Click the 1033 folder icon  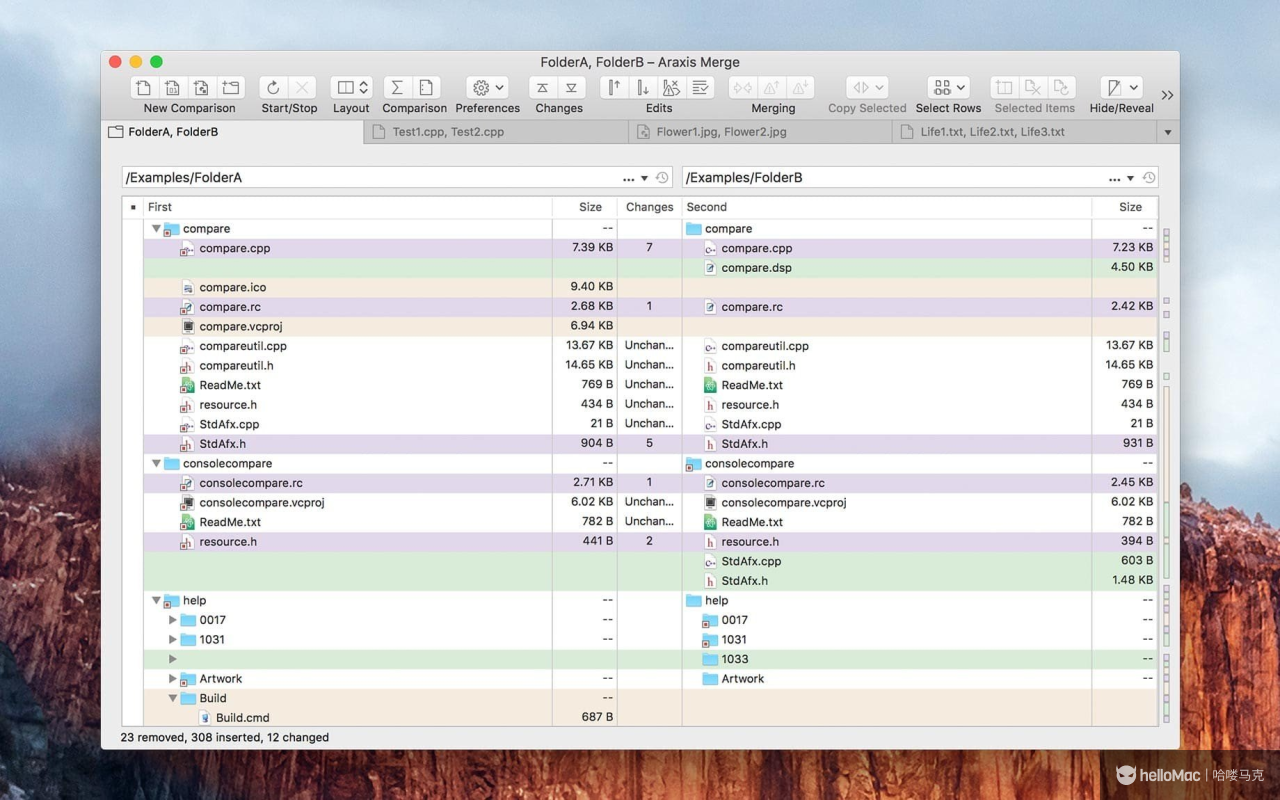(x=710, y=659)
